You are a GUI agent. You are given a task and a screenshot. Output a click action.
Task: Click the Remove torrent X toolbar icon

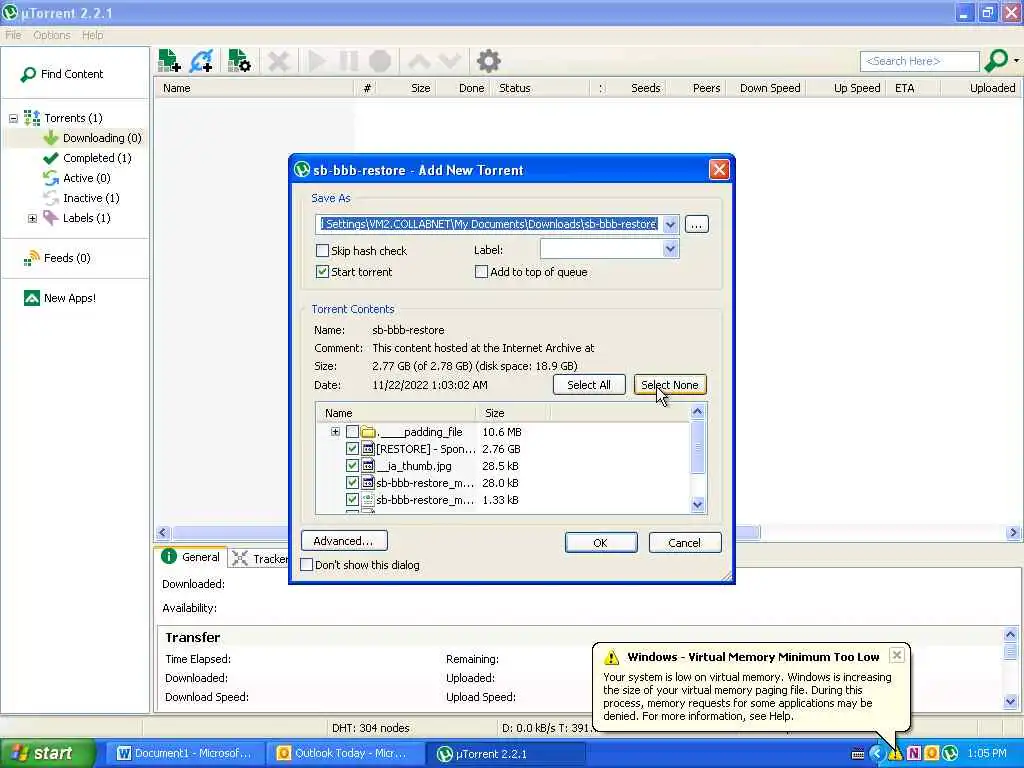coord(279,61)
